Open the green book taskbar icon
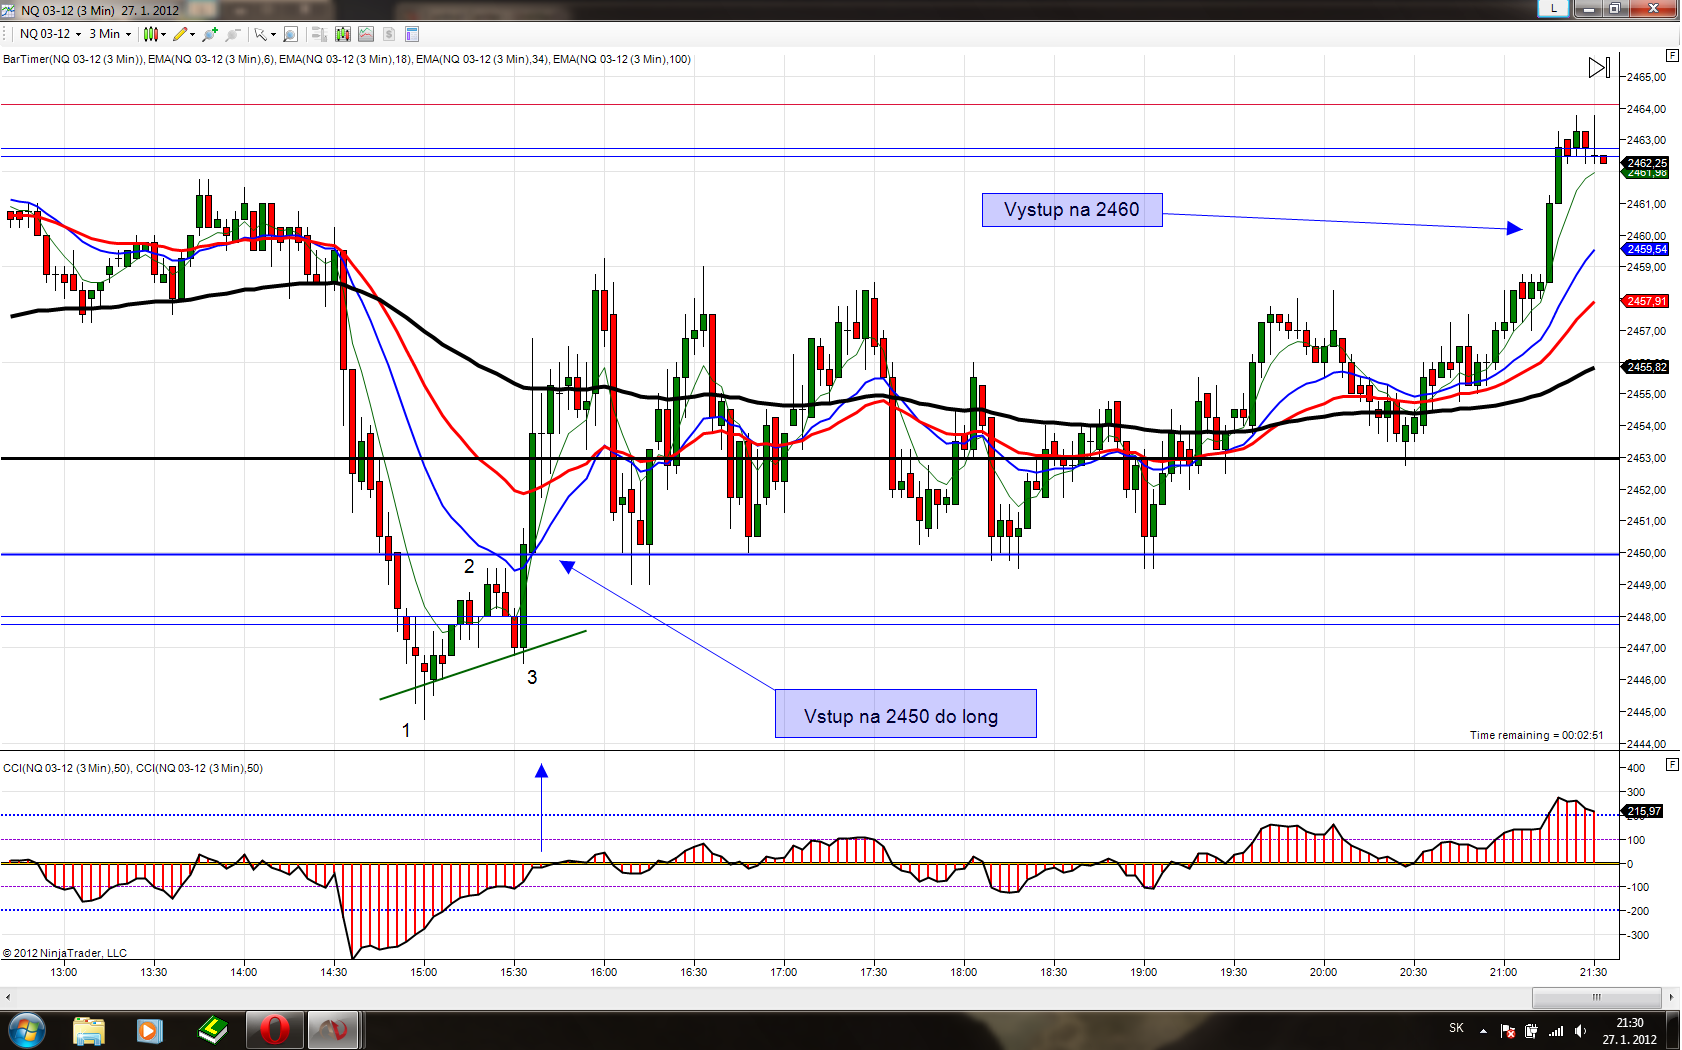 212,1030
